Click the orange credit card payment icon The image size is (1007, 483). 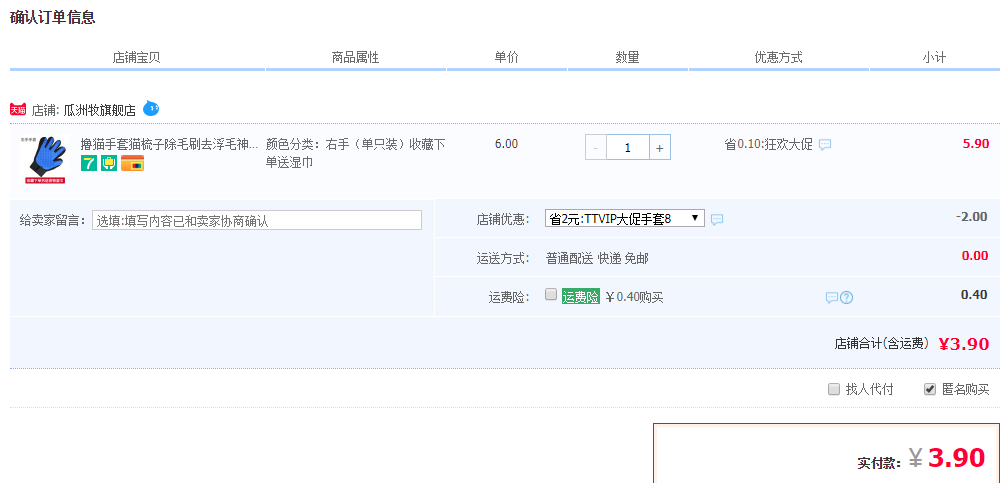132,163
